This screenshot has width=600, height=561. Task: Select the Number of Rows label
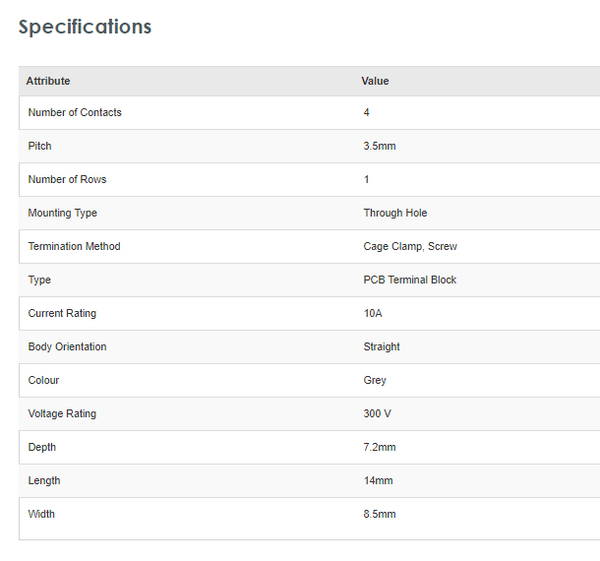pyautogui.click(x=67, y=180)
